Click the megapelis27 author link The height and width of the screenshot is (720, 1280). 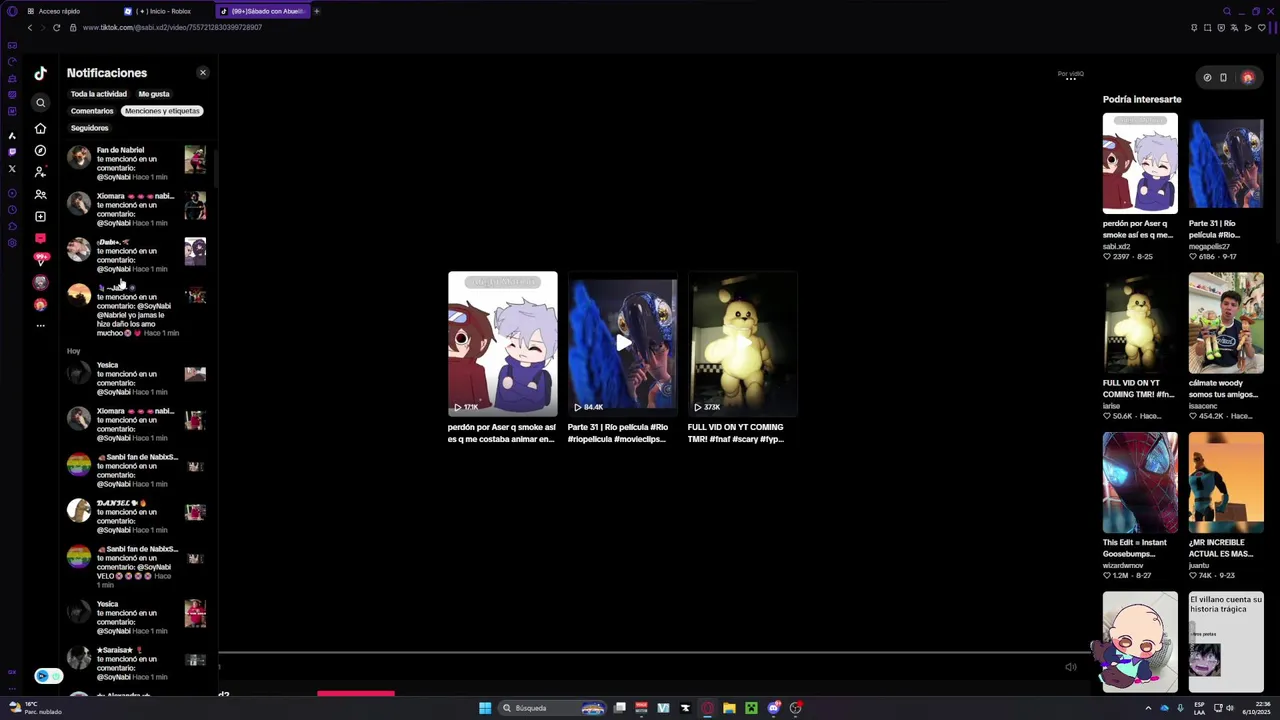tap(1209, 246)
